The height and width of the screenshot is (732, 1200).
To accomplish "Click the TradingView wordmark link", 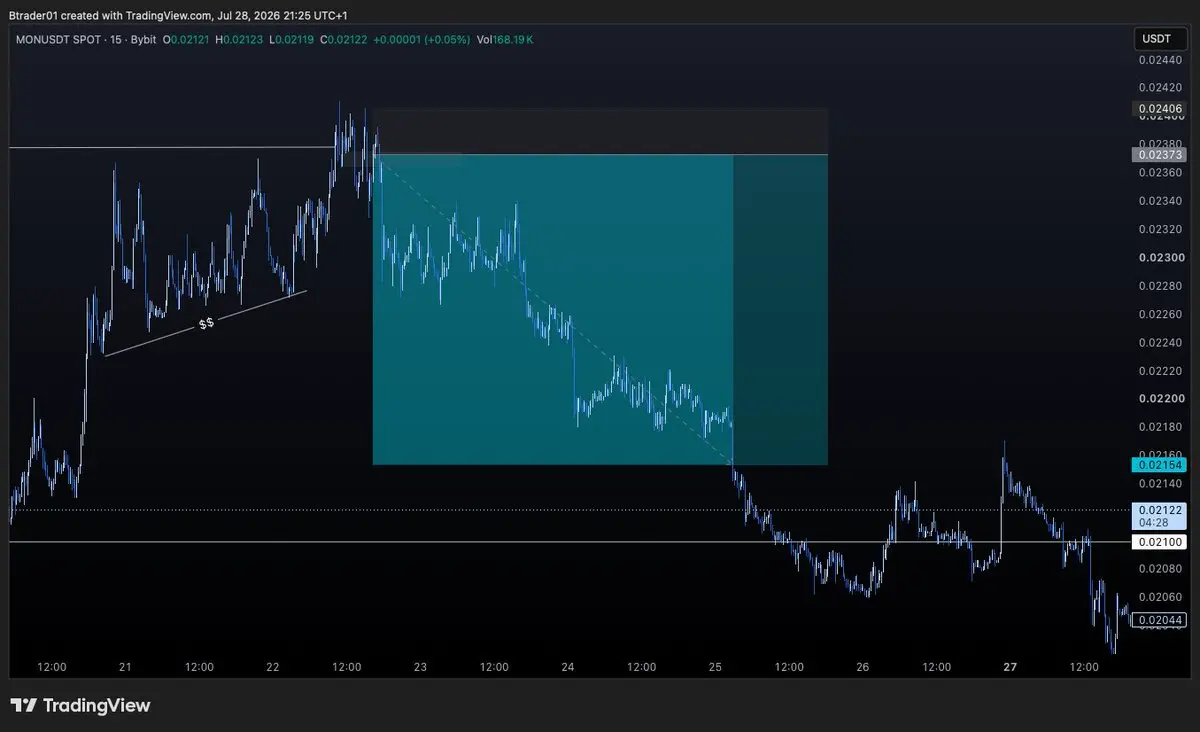I will point(96,705).
